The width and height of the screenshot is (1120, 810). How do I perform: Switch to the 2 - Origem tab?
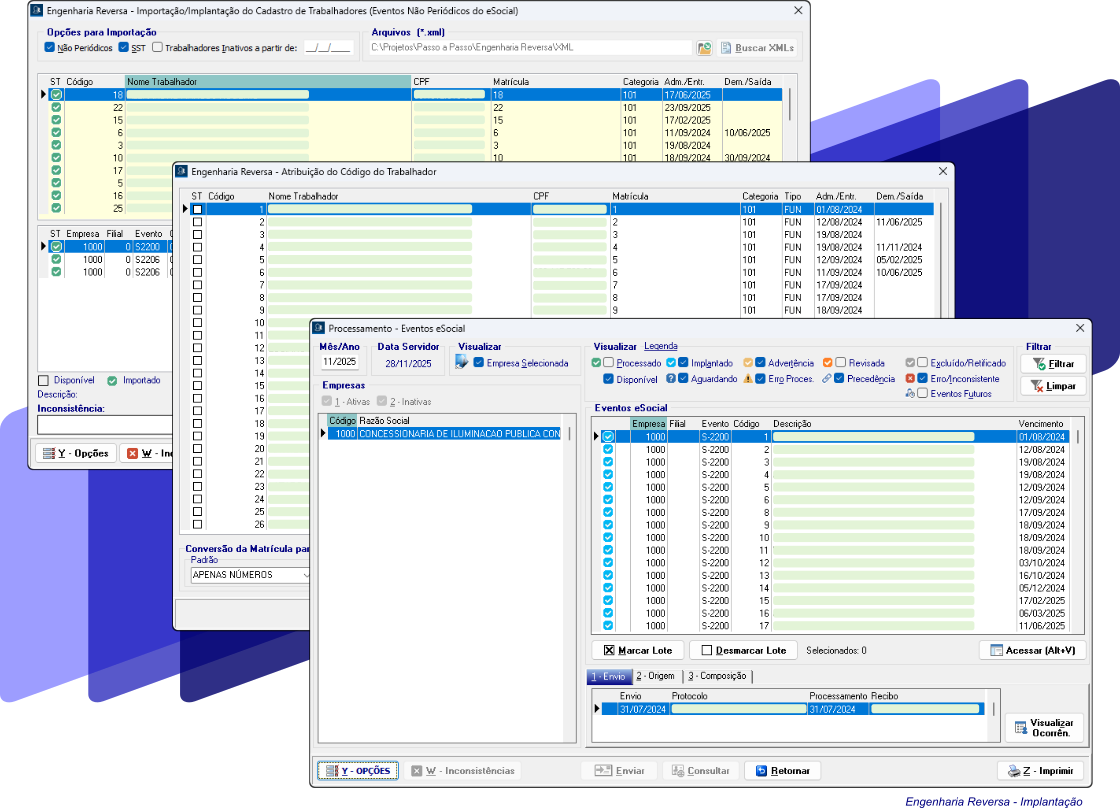point(655,677)
